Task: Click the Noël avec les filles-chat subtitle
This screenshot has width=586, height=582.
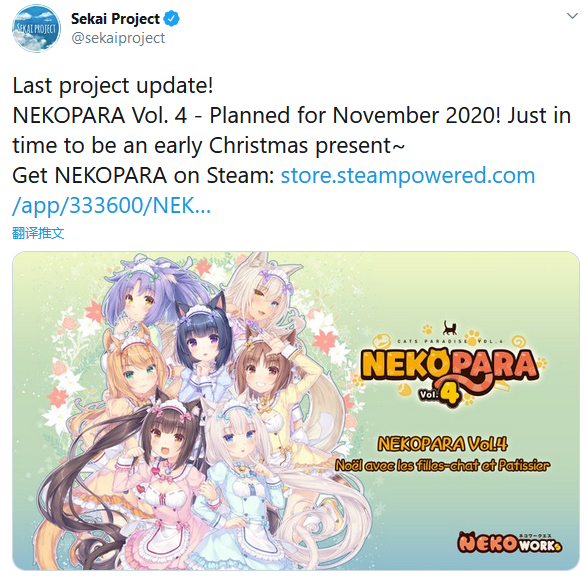Action: pyautogui.click(x=442, y=465)
